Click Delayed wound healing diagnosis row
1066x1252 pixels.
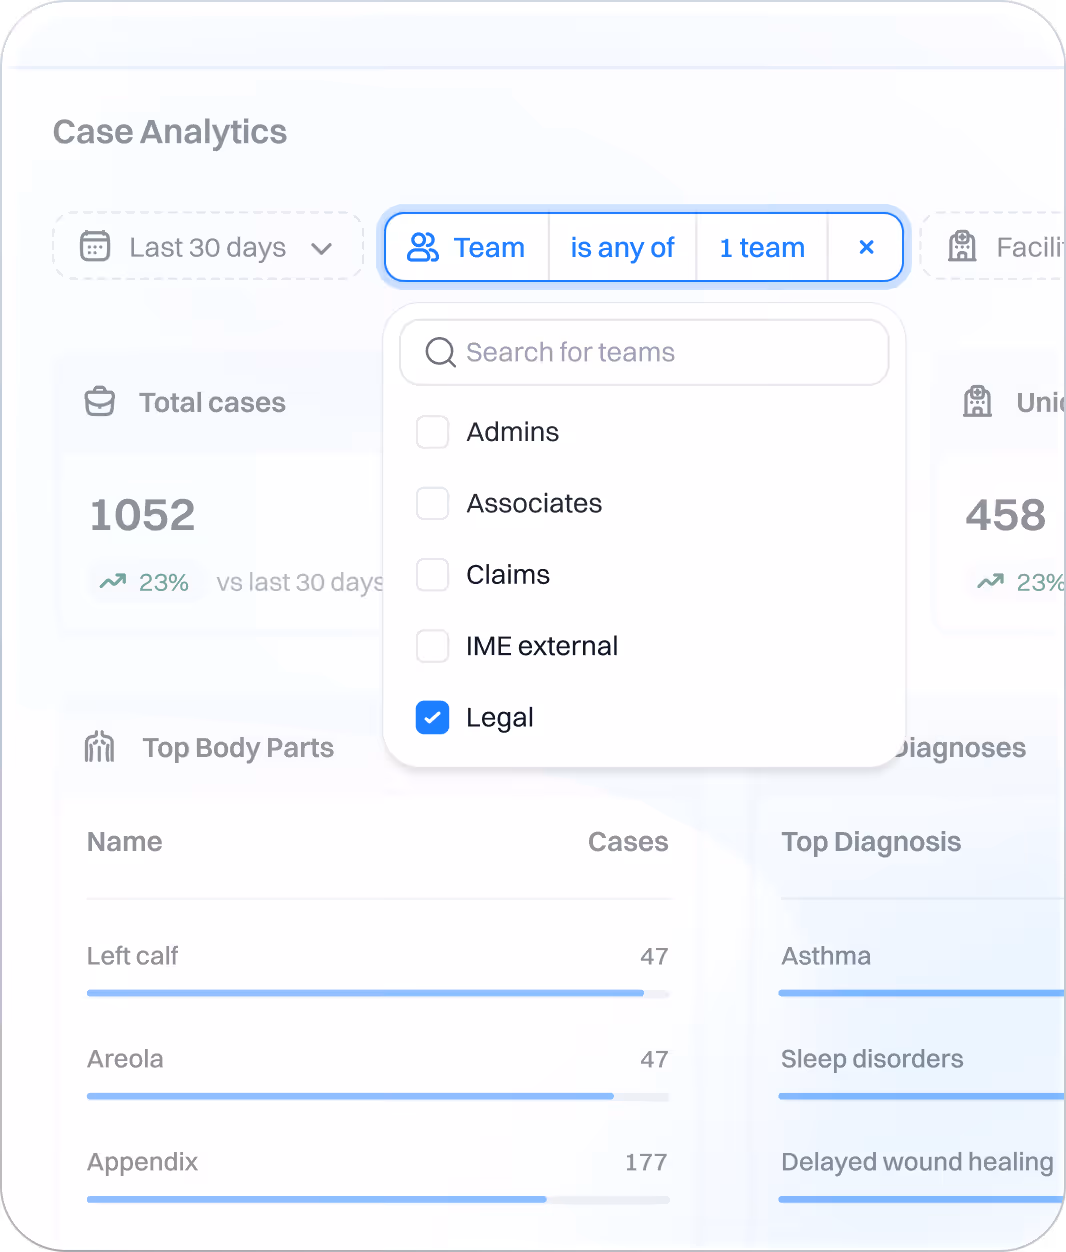point(917,1162)
